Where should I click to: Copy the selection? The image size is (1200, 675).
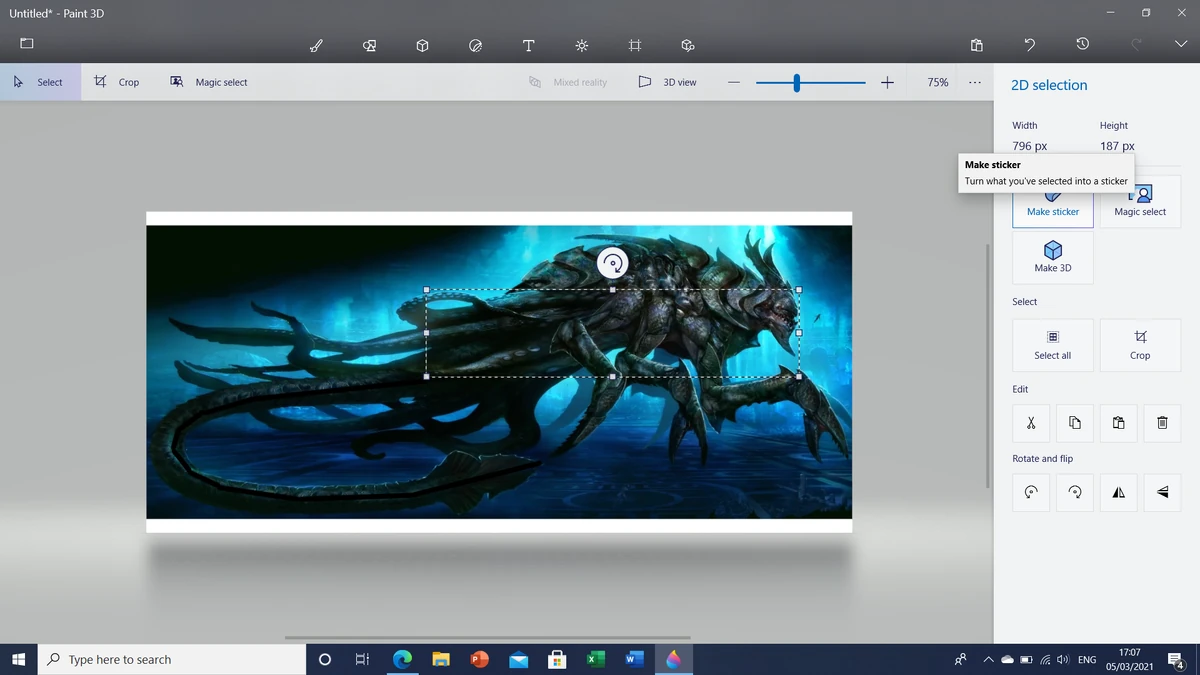1075,423
